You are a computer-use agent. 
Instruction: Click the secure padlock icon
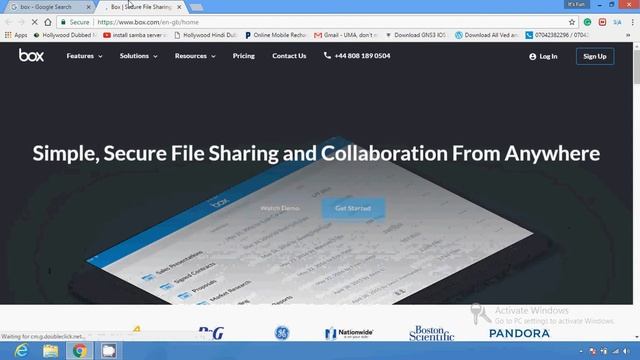(63, 22)
